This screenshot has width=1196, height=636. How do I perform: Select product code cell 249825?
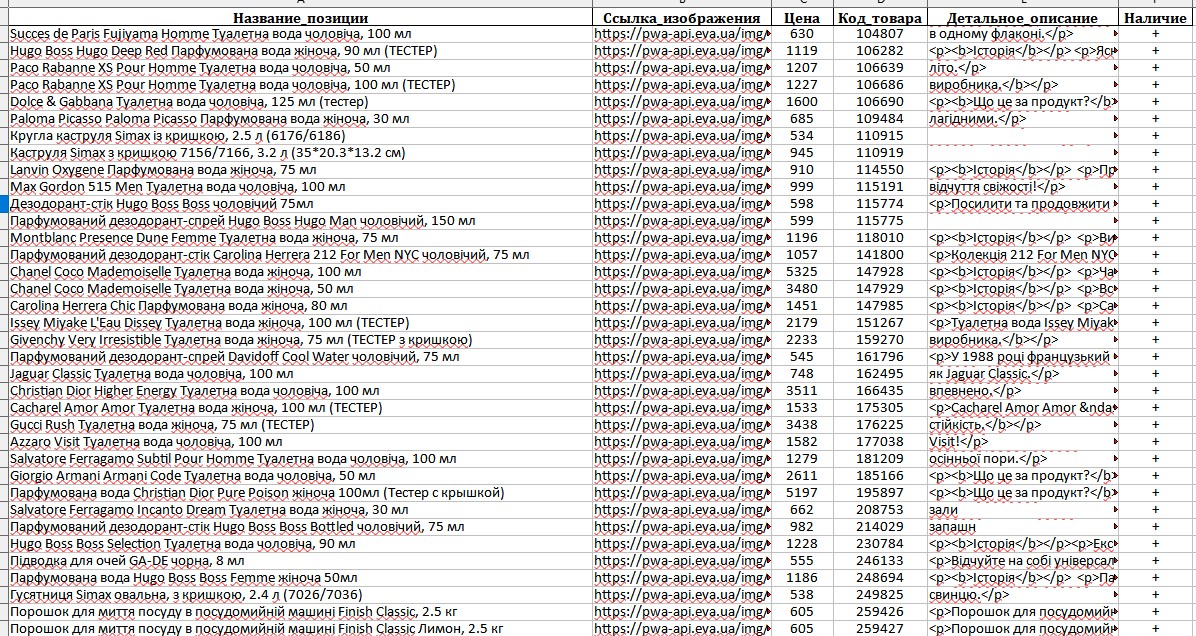879,595
